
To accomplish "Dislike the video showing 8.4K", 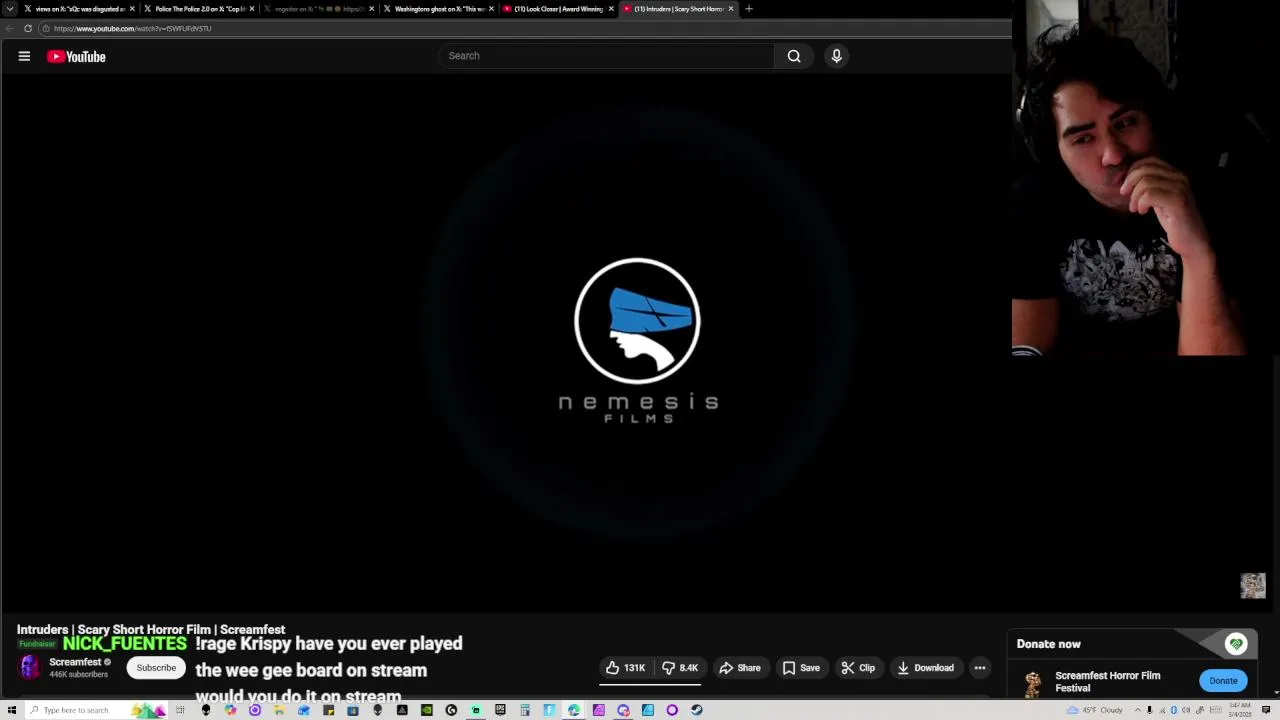I will click(680, 668).
